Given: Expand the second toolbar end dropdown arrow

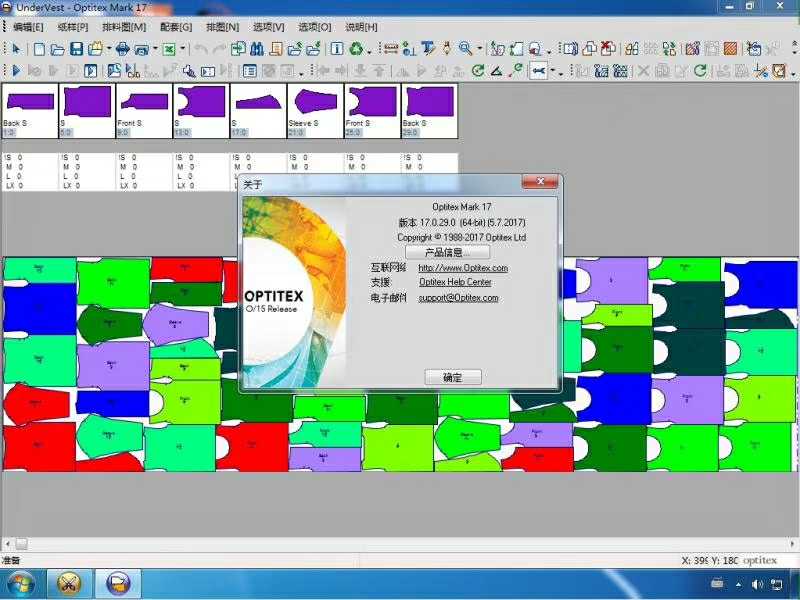Looking at the screenshot, I should [793, 72].
